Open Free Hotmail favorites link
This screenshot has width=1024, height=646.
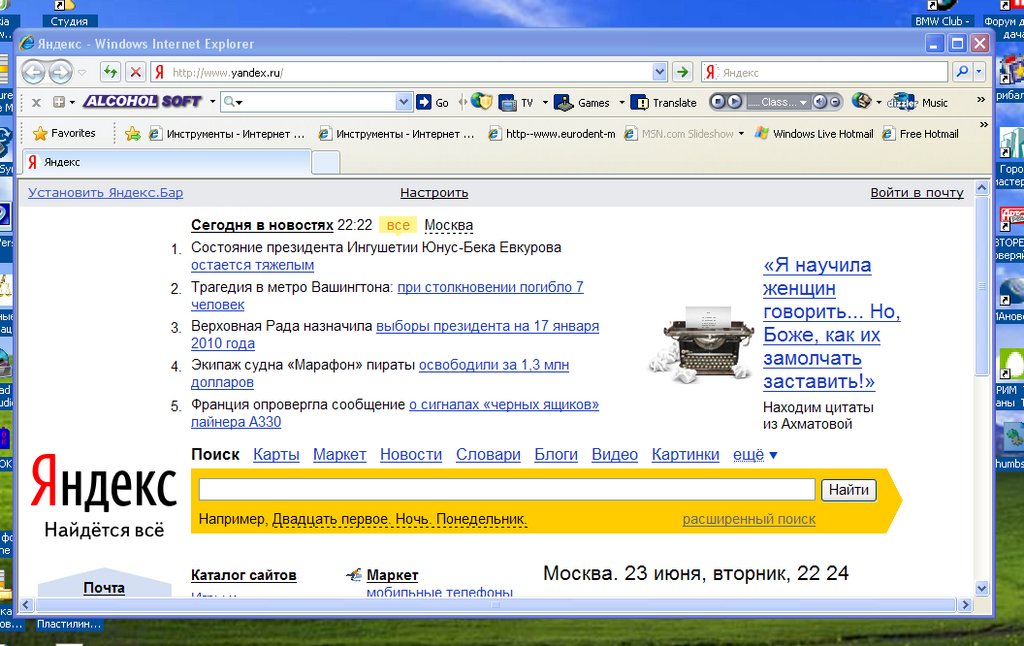point(920,134)
